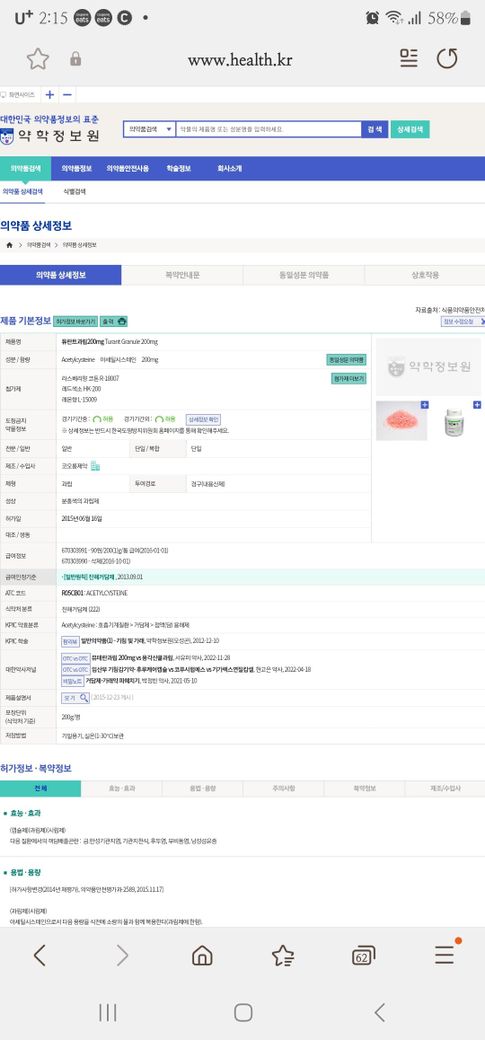Open the teal 상세검색 button

click(x=410, y=129)
